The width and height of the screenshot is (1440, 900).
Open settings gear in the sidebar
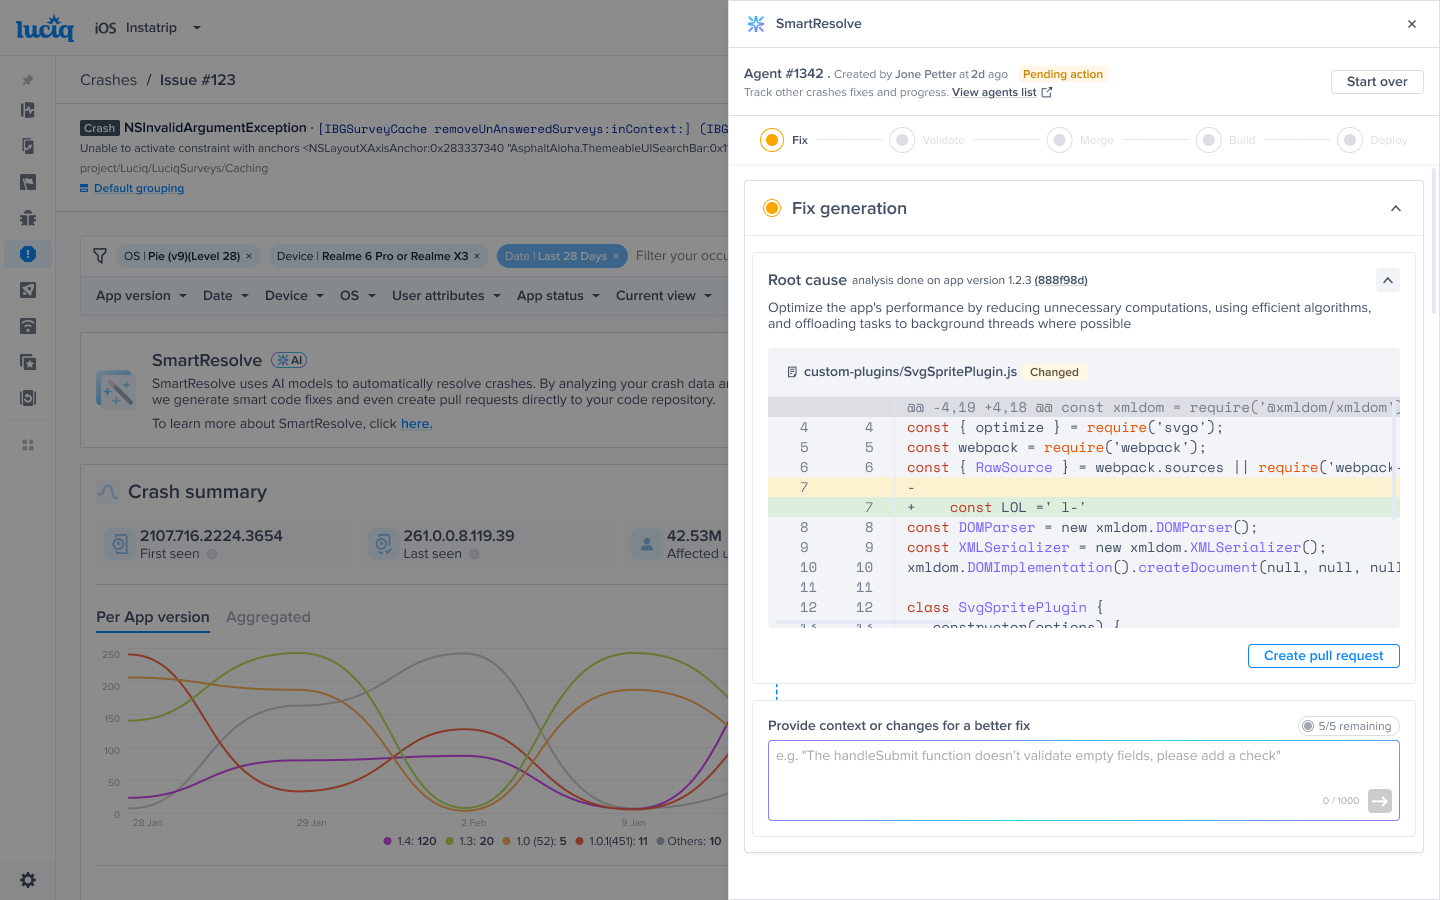pyautogui.click(x=28, y=880)
